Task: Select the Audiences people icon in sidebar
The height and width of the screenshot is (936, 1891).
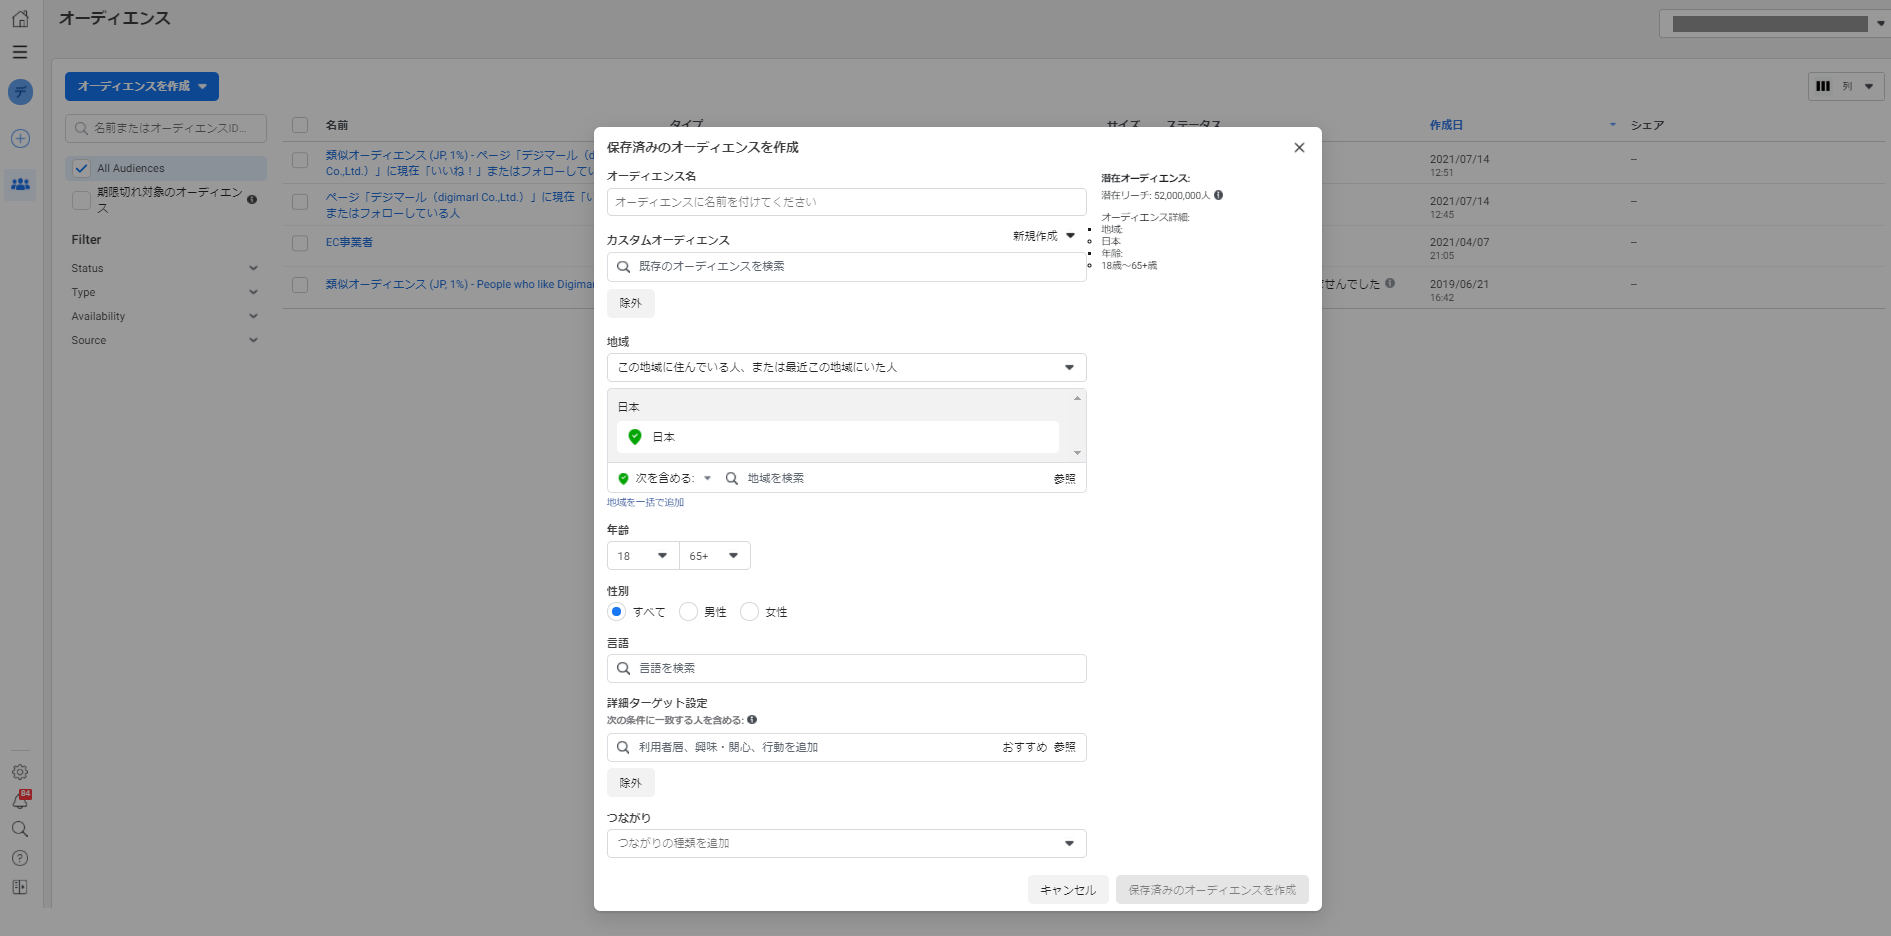Action: pos(20,184)
